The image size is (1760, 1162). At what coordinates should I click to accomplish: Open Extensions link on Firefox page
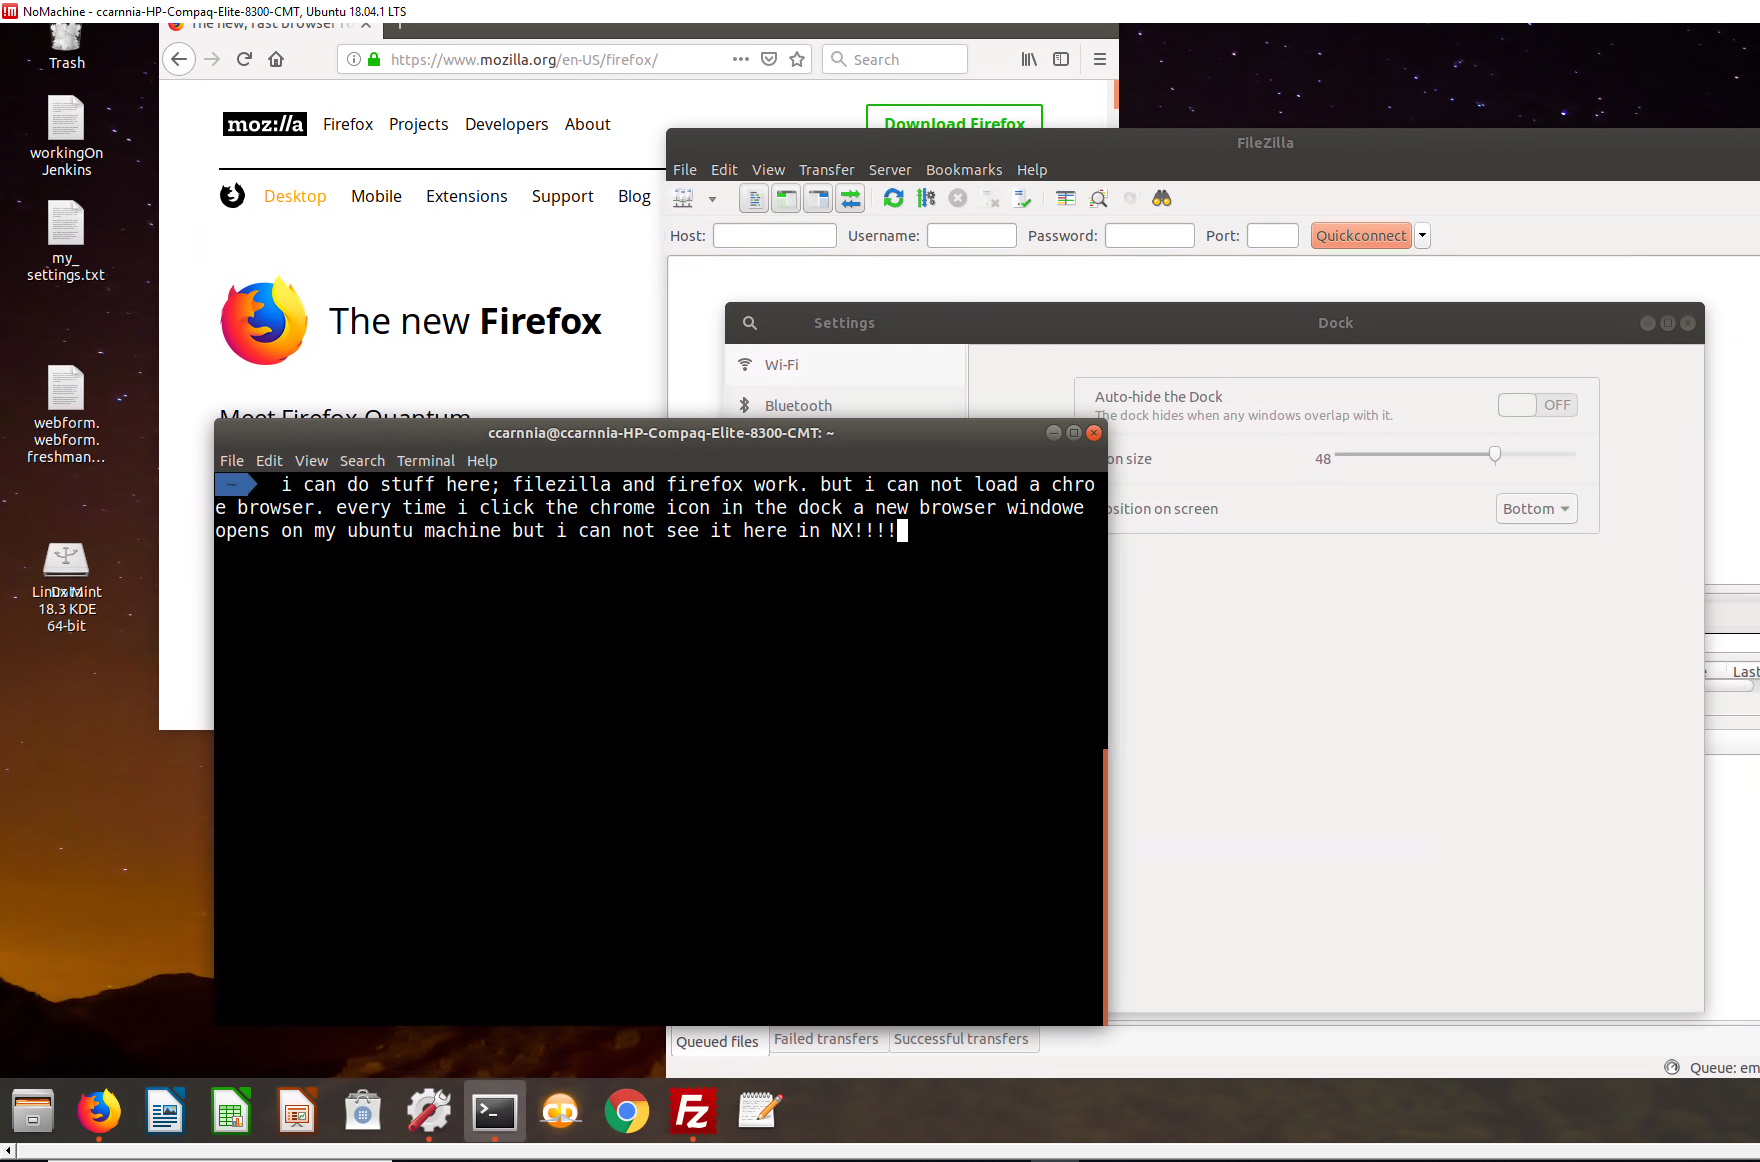click(467, 196)
